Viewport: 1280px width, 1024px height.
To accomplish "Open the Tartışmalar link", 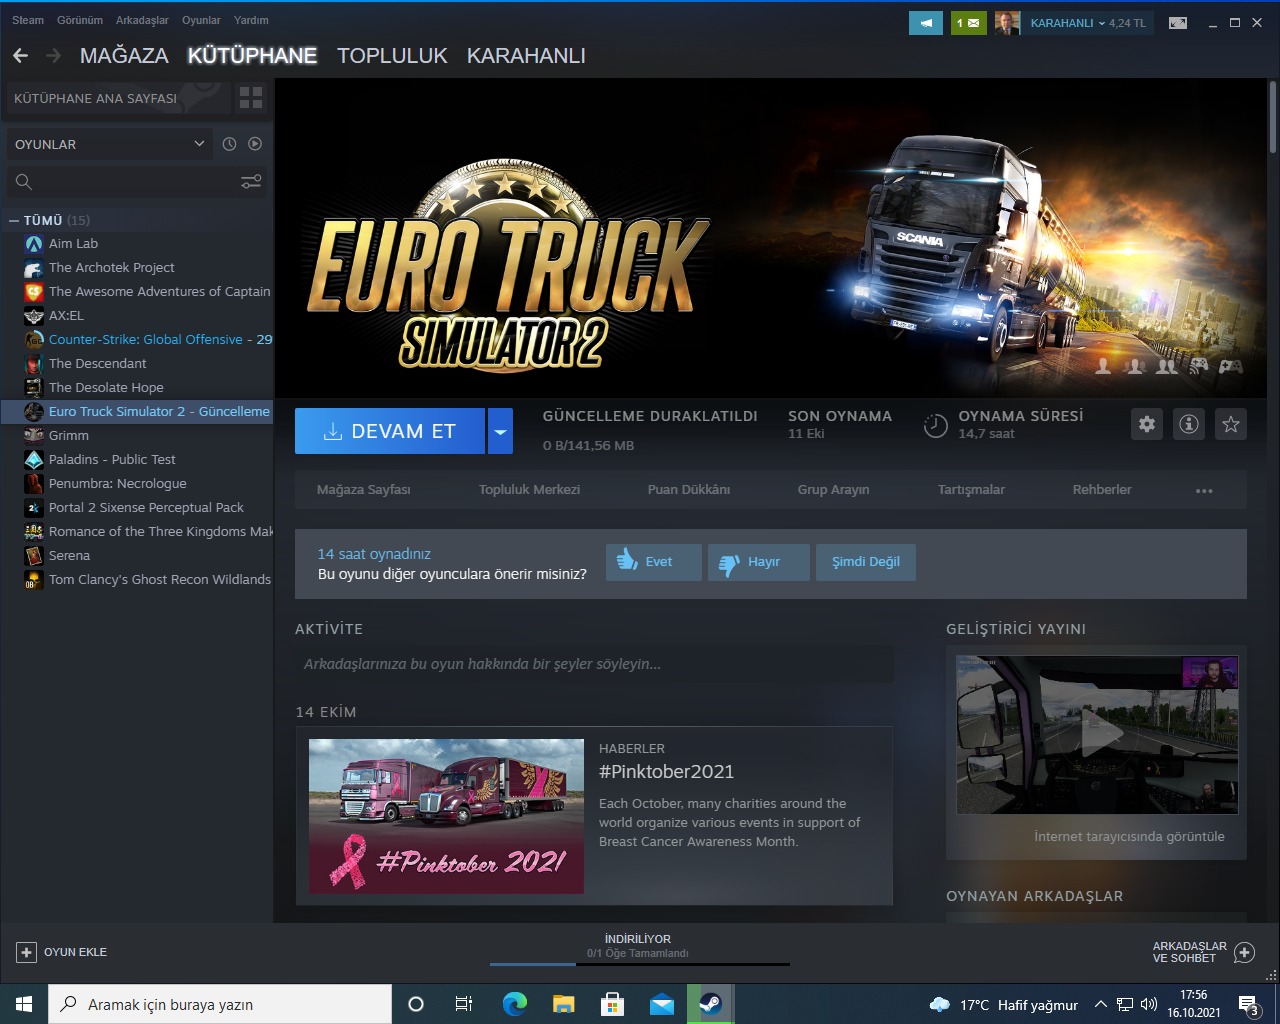I will pyautogui.click(x=971, y=490).
